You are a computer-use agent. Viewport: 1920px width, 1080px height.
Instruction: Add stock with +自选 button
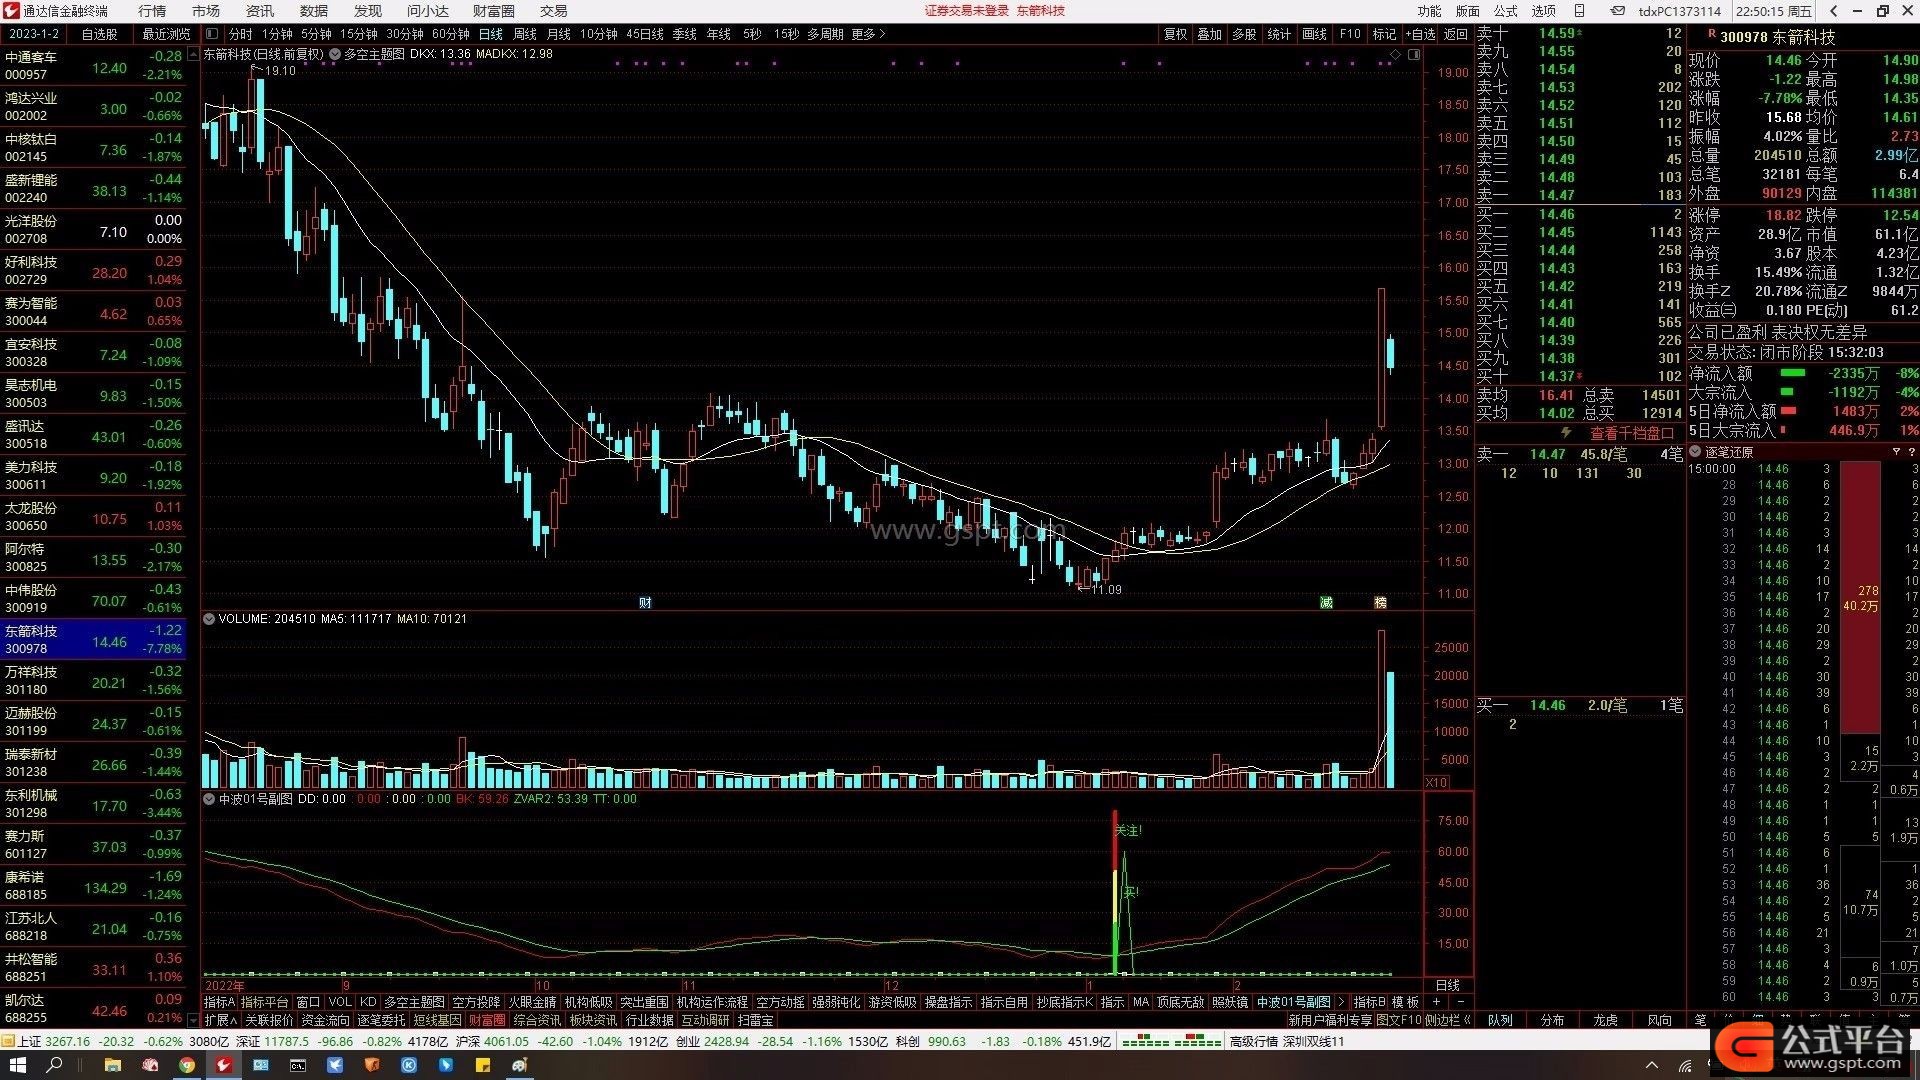click(1420, 34)
